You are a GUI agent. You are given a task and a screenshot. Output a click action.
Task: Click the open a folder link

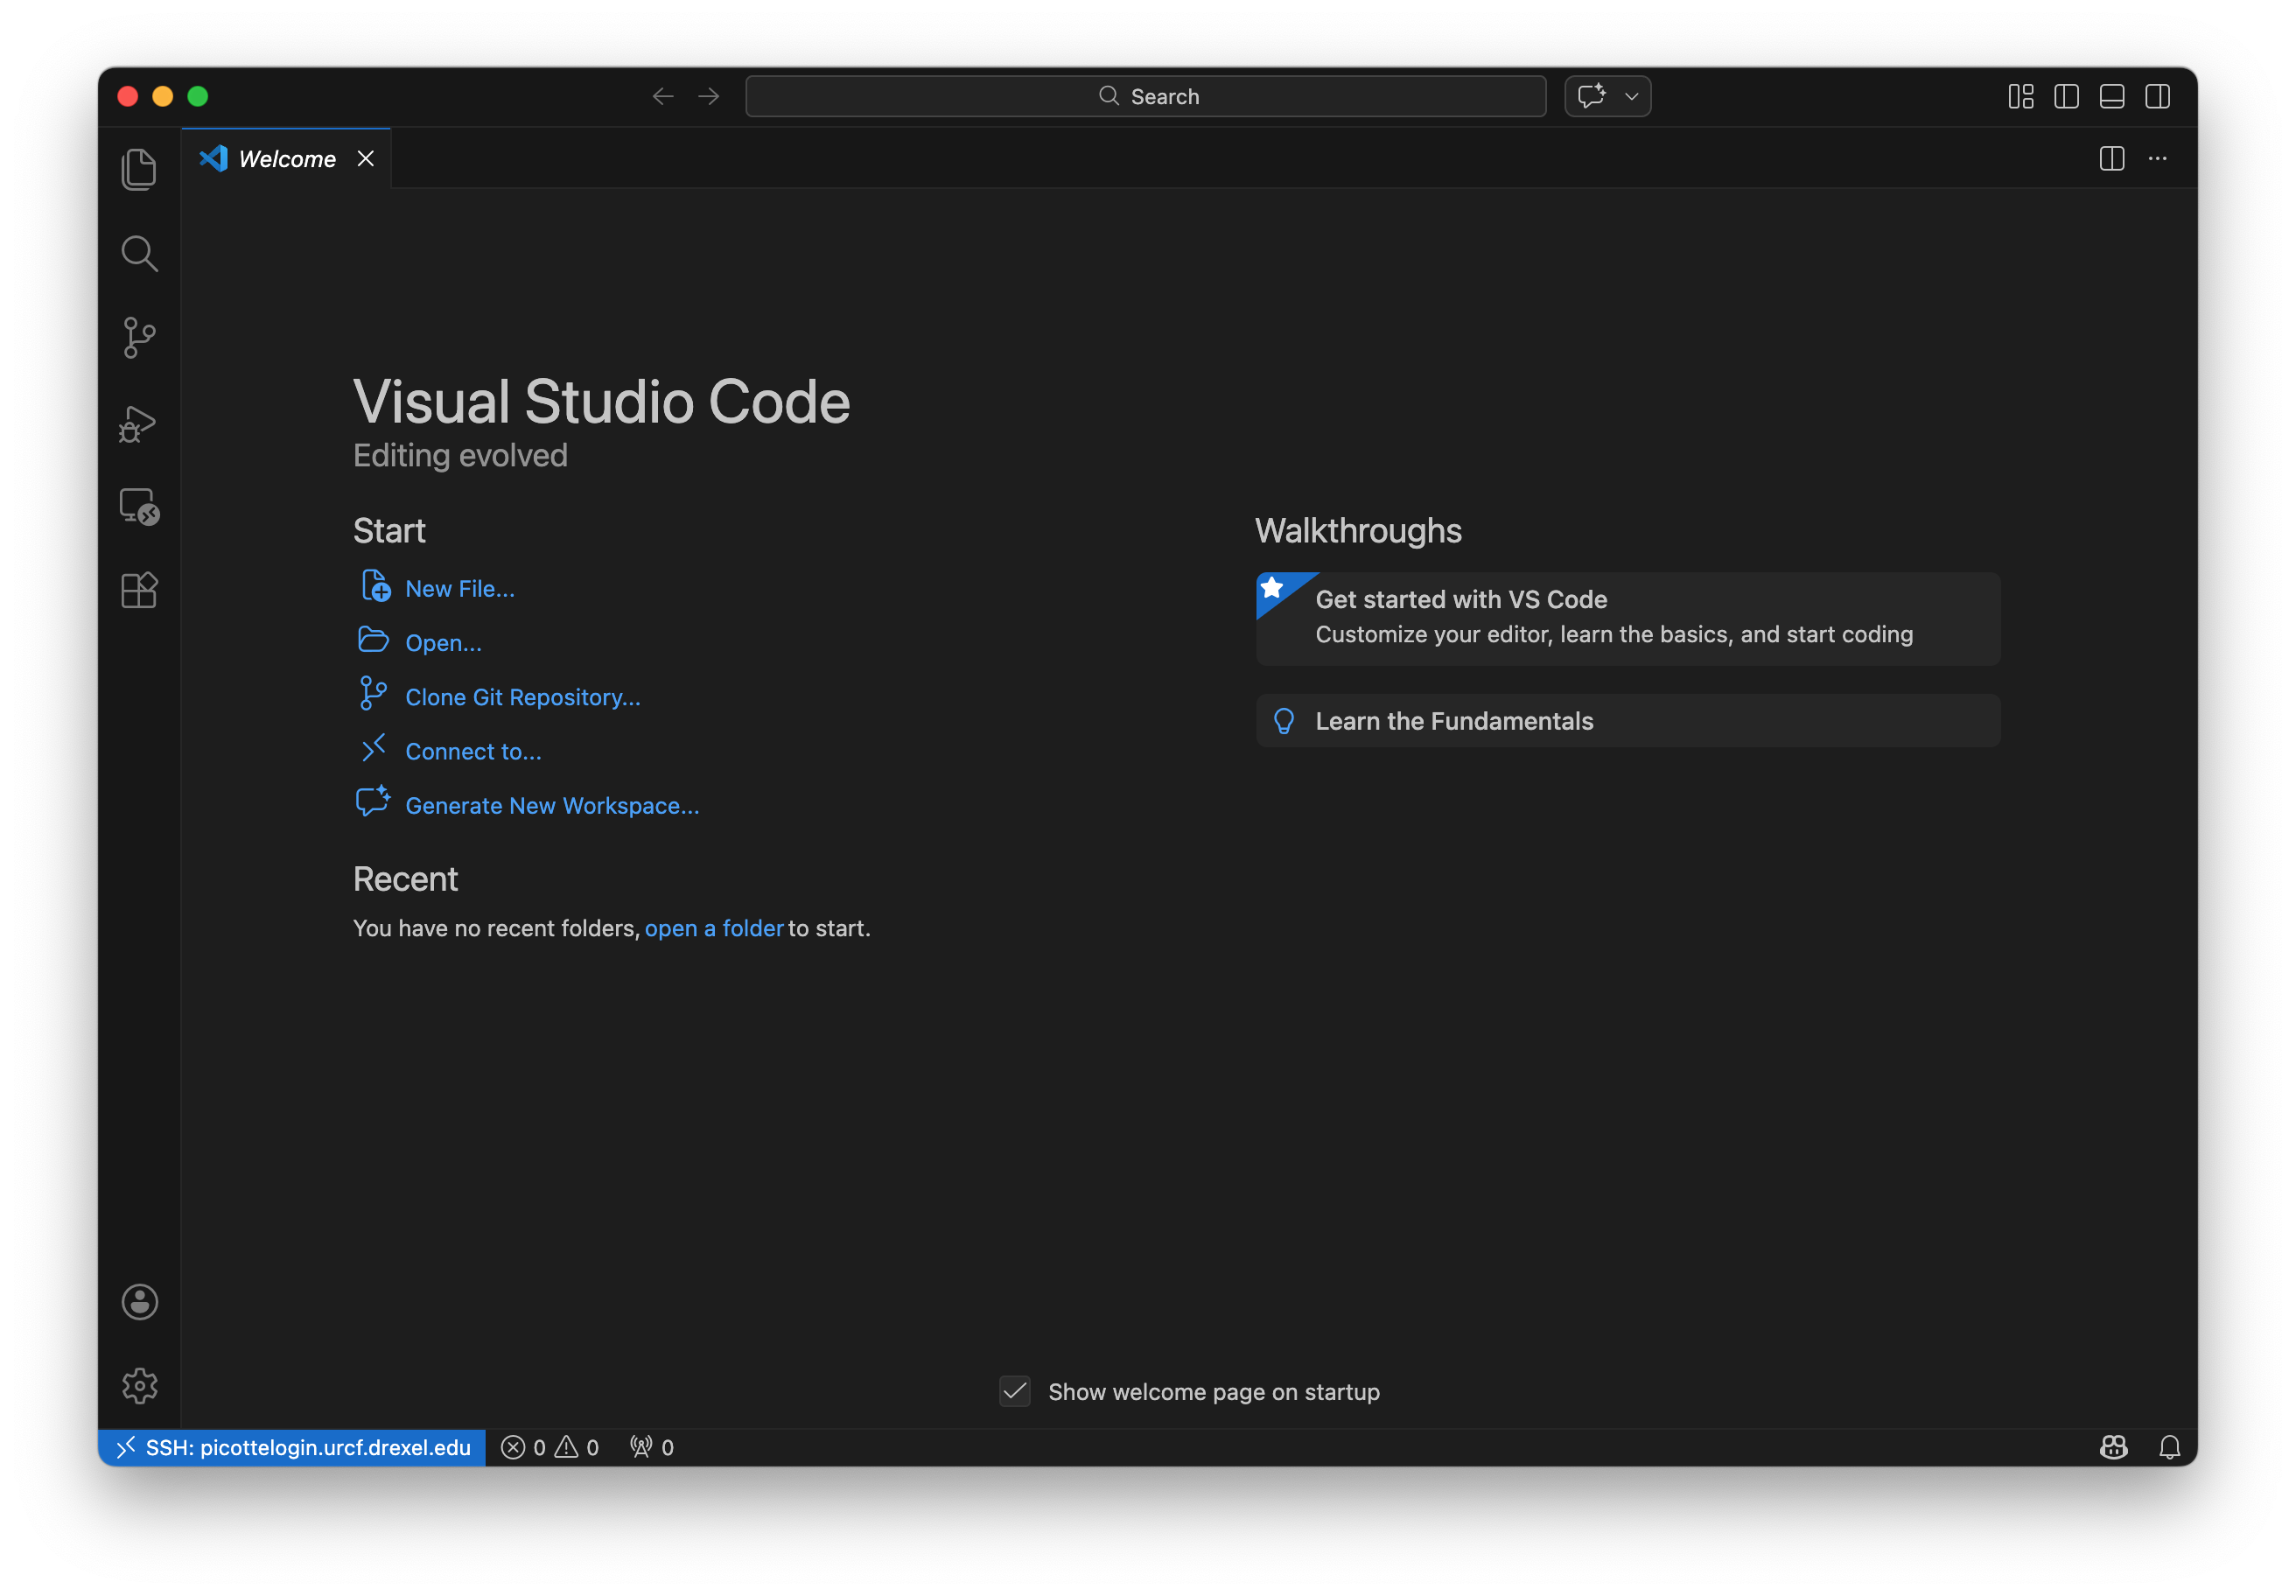click(713, 928)
